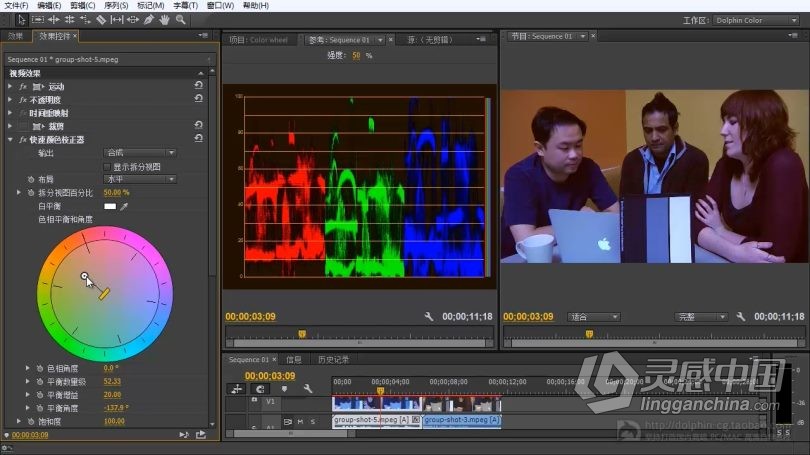Viewport: 810px width, 455px height.
Task: Toggle fx on 运动 effect
Action: pos(23,86)
